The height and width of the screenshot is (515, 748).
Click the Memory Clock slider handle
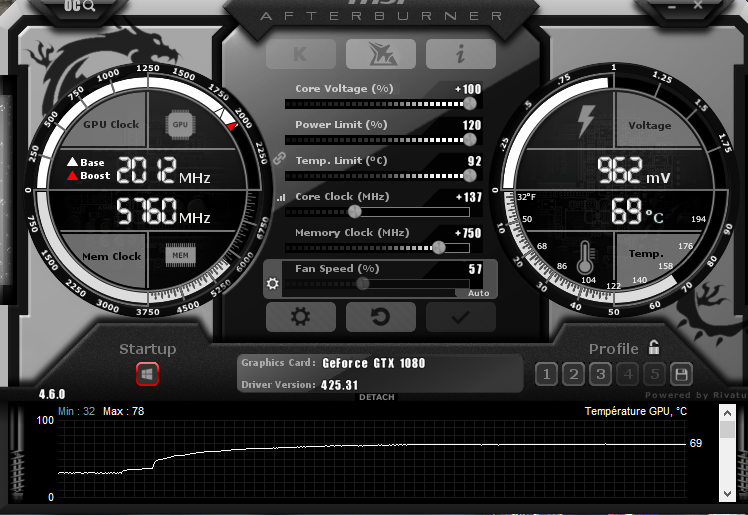[438, 247]
